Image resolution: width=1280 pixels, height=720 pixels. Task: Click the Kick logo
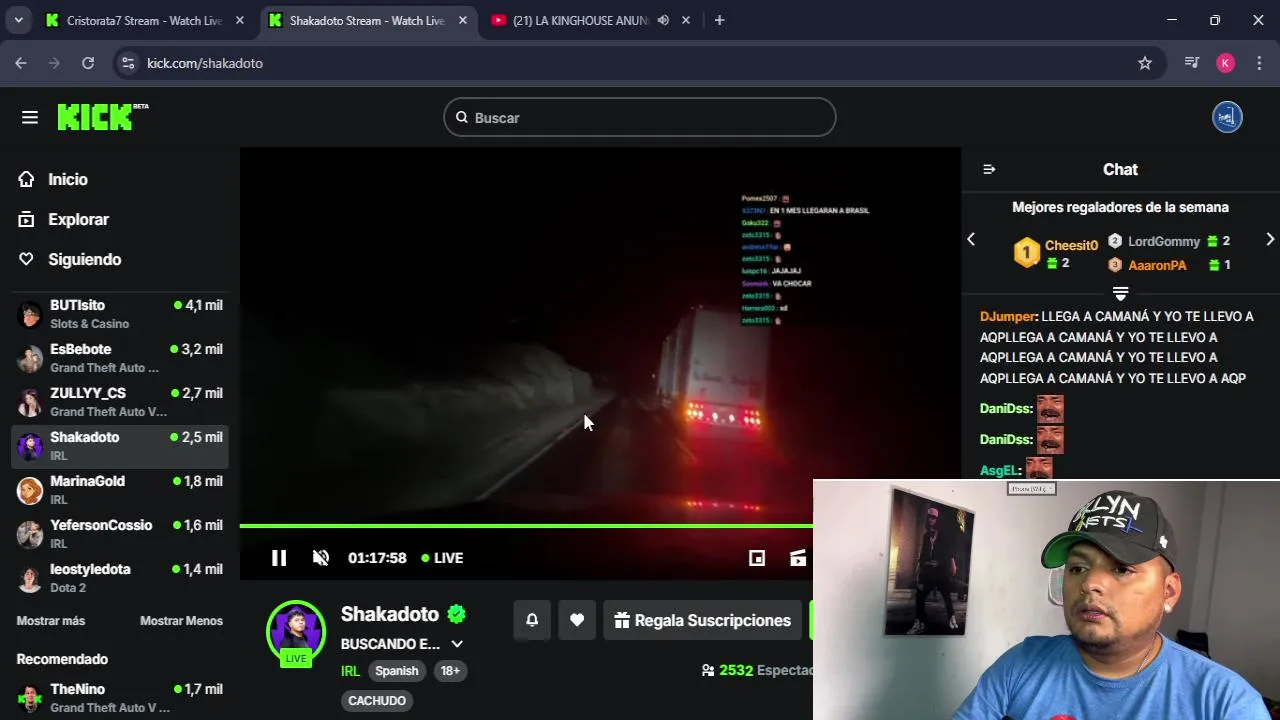[x=102, y=117]
